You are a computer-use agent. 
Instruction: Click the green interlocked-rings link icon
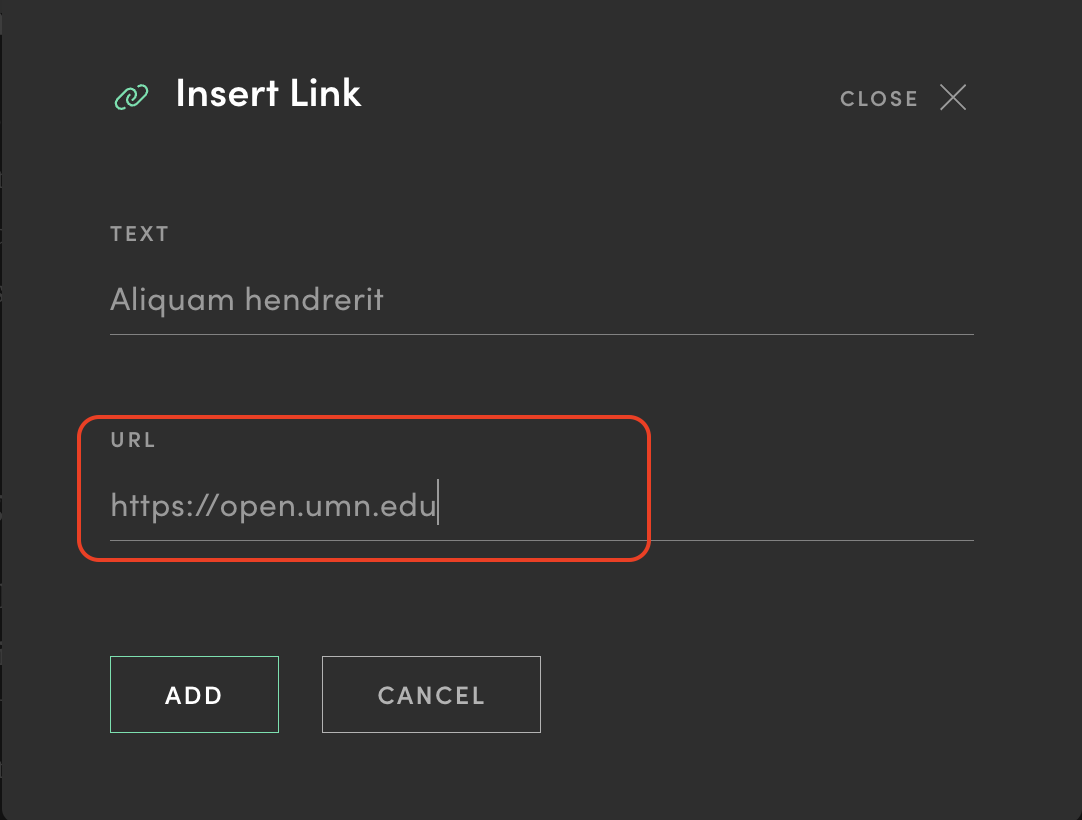(131, 98)
